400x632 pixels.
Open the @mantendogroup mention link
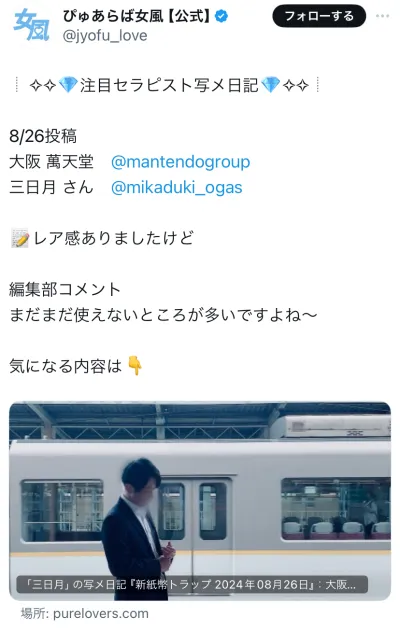click(180, 162)
